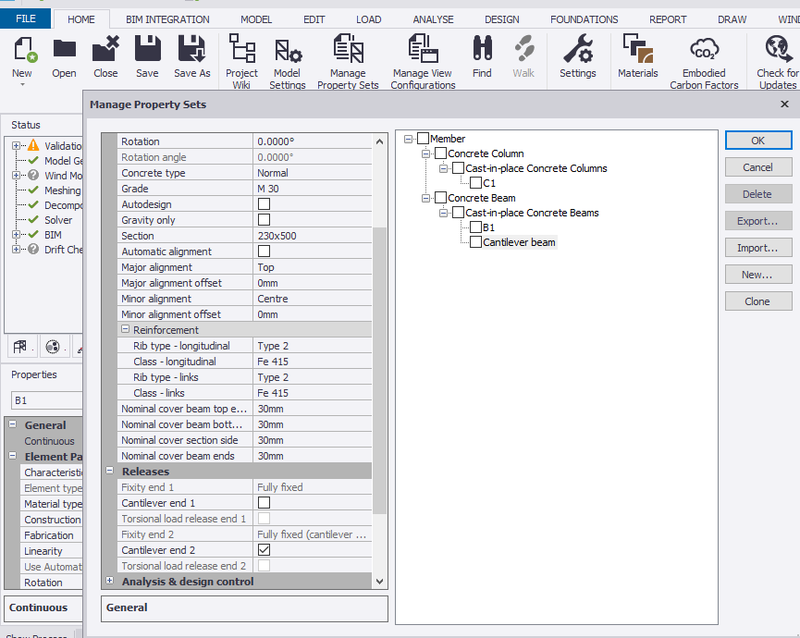The height and width of the screenshot is (638, 800).
Task: Click the property grid scrollbar thumb
Action: coord(380,370)
